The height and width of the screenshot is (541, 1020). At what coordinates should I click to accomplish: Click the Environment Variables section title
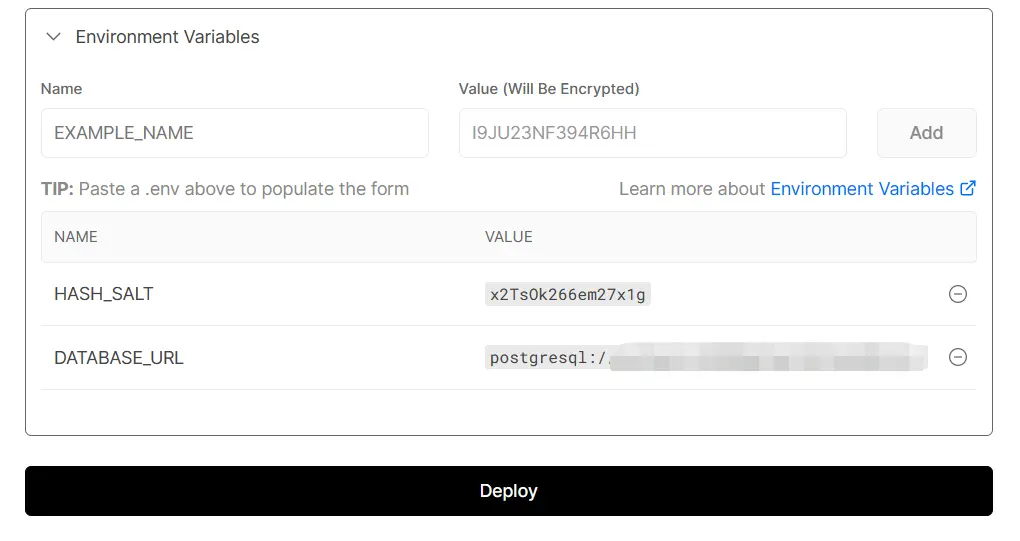pos(167,37)
